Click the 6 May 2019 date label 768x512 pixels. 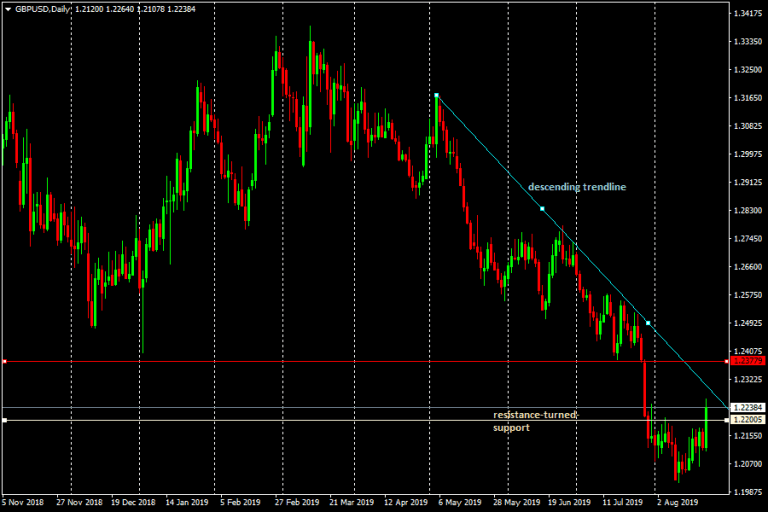tap(459, 502)
